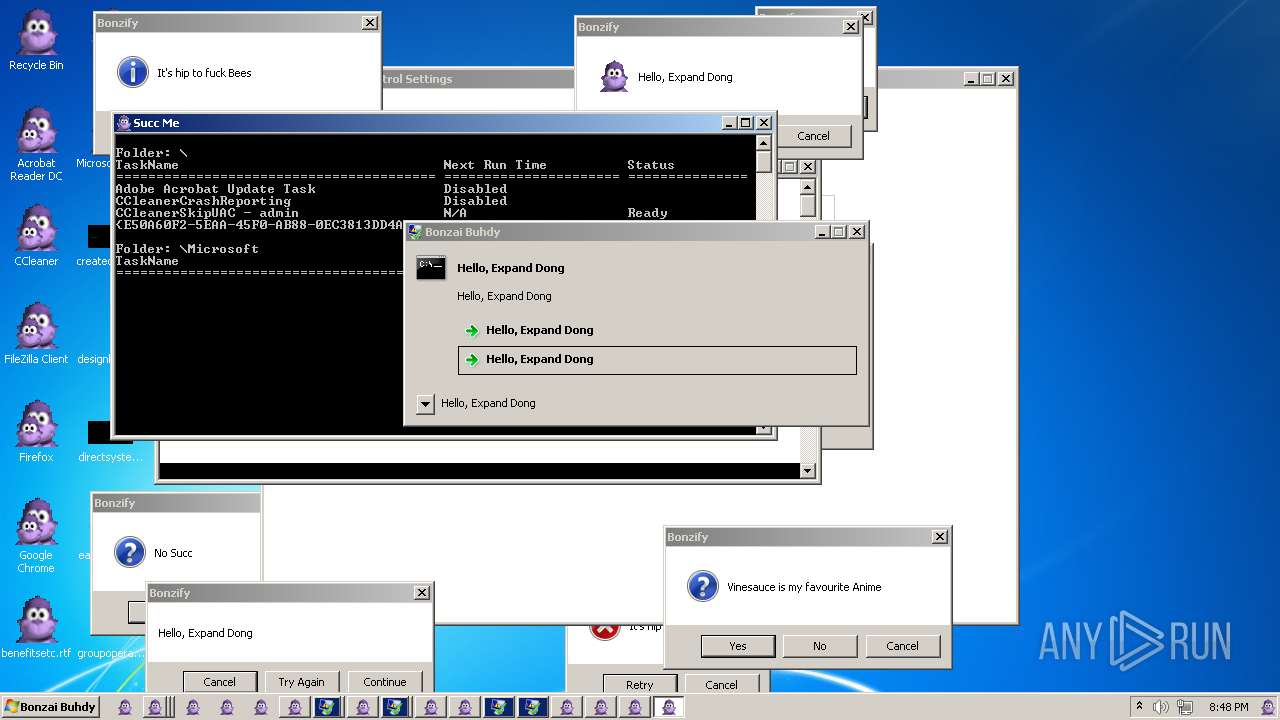
Task: Click the 'No Succ' message text
Action: [x=173, y=553]
